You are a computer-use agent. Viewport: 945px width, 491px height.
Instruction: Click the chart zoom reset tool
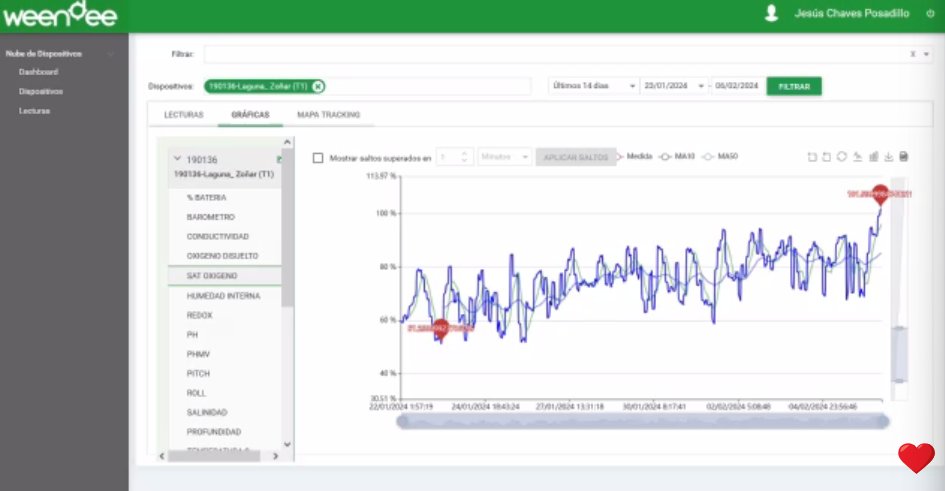tap(826, 157)
